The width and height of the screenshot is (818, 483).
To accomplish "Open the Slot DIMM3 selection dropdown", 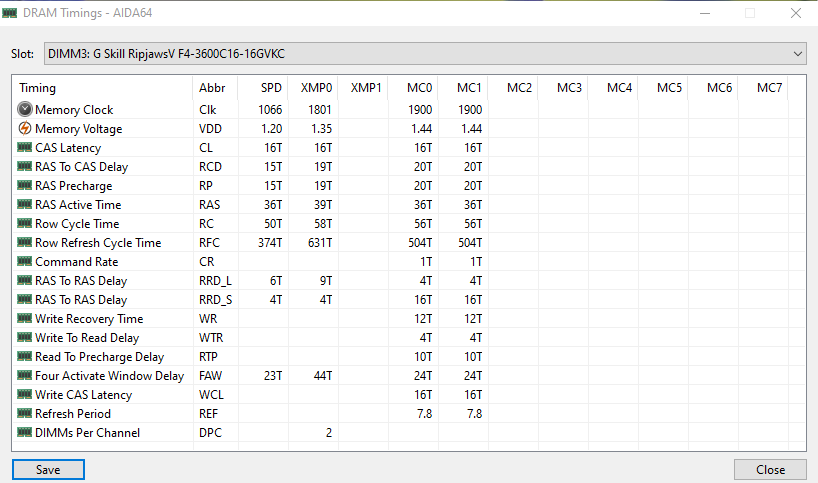I will point(425,54).
